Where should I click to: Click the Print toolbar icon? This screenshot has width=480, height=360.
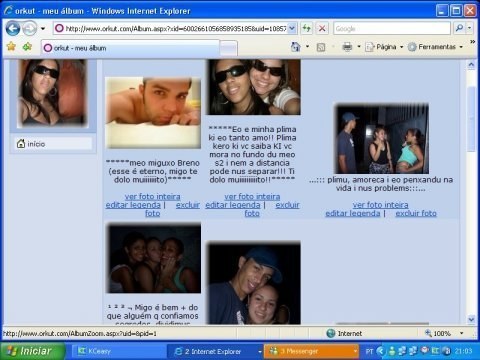tap(347, 47)
